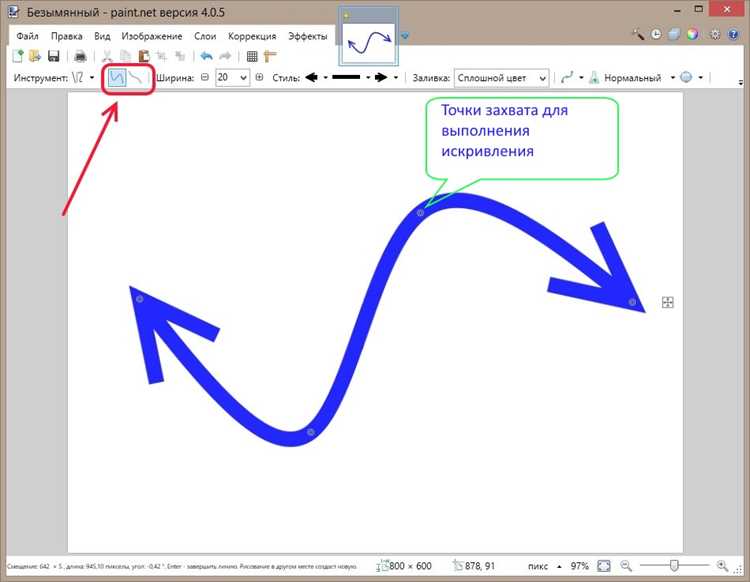750x582 pixels.
Task: Click the selection clipping mode globe icon
Action: point(686,77)
